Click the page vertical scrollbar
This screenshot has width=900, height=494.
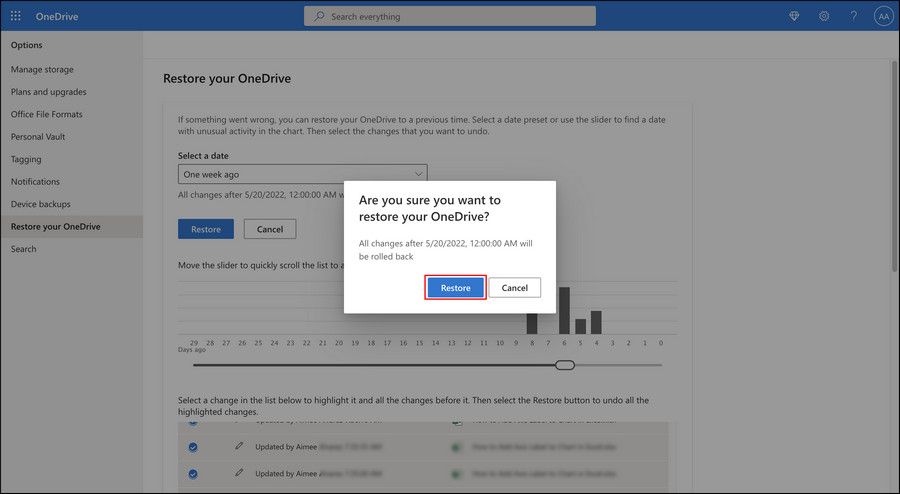tap(895, 165)
